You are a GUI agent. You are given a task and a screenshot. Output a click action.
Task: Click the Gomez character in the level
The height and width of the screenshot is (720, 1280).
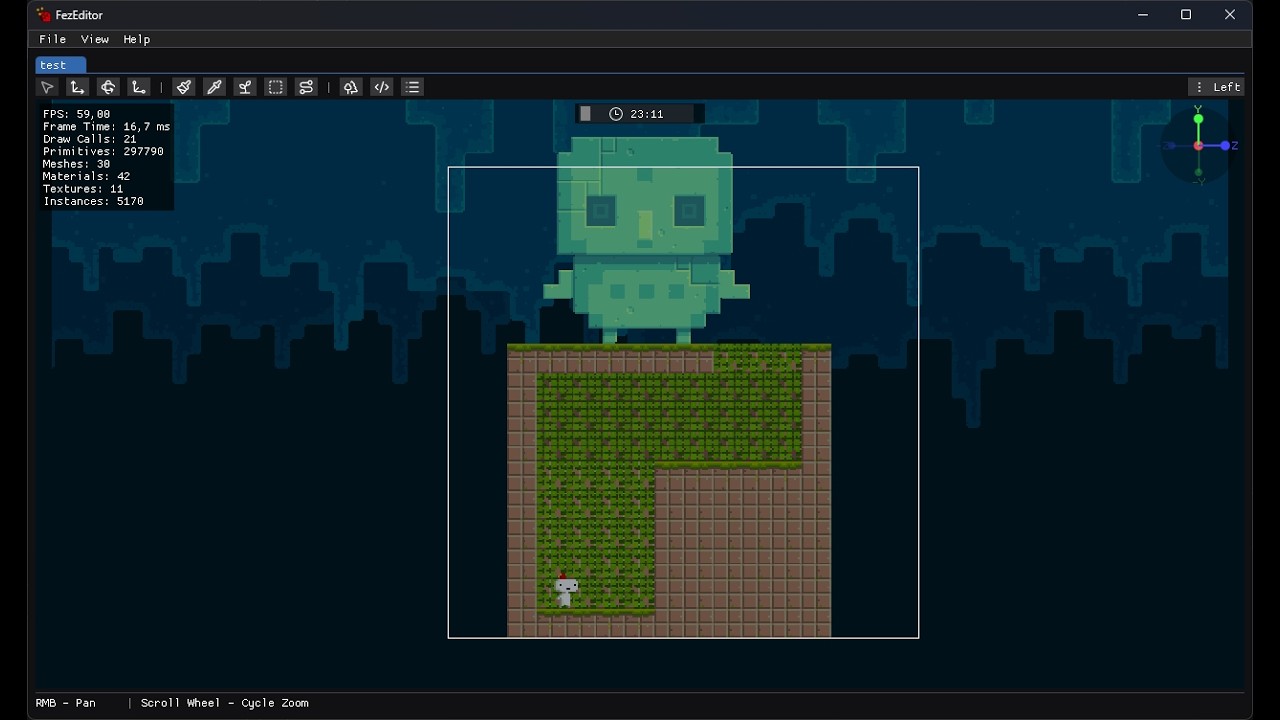coord(567,590)
